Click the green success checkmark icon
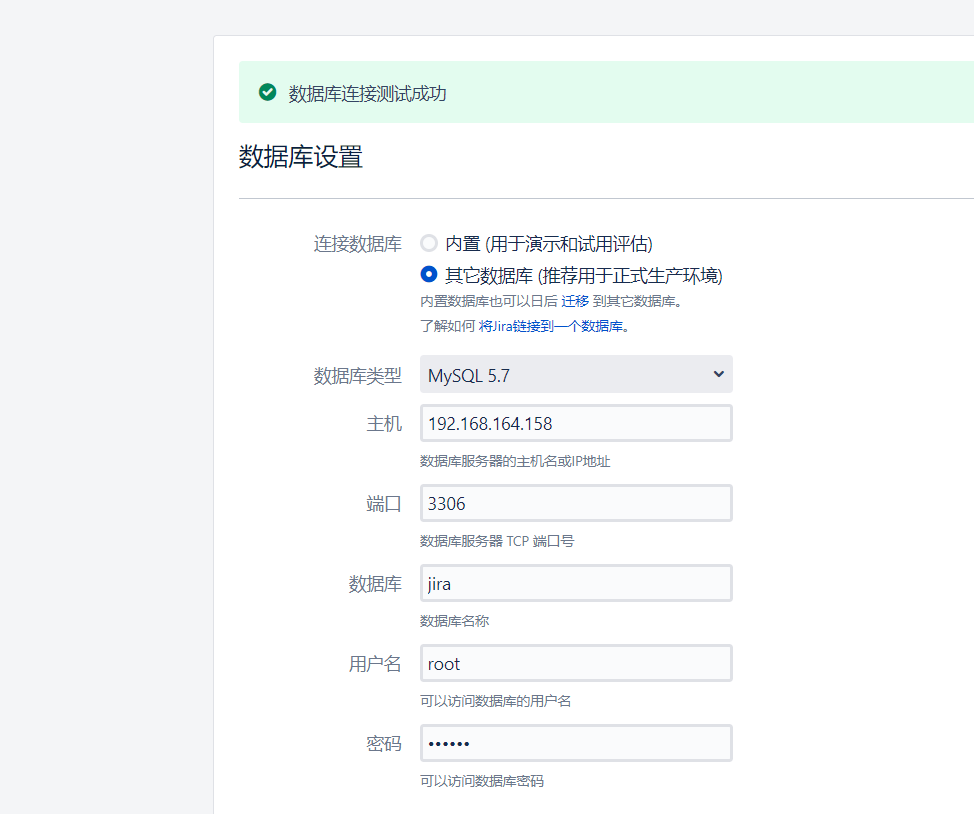 [267, 92]
